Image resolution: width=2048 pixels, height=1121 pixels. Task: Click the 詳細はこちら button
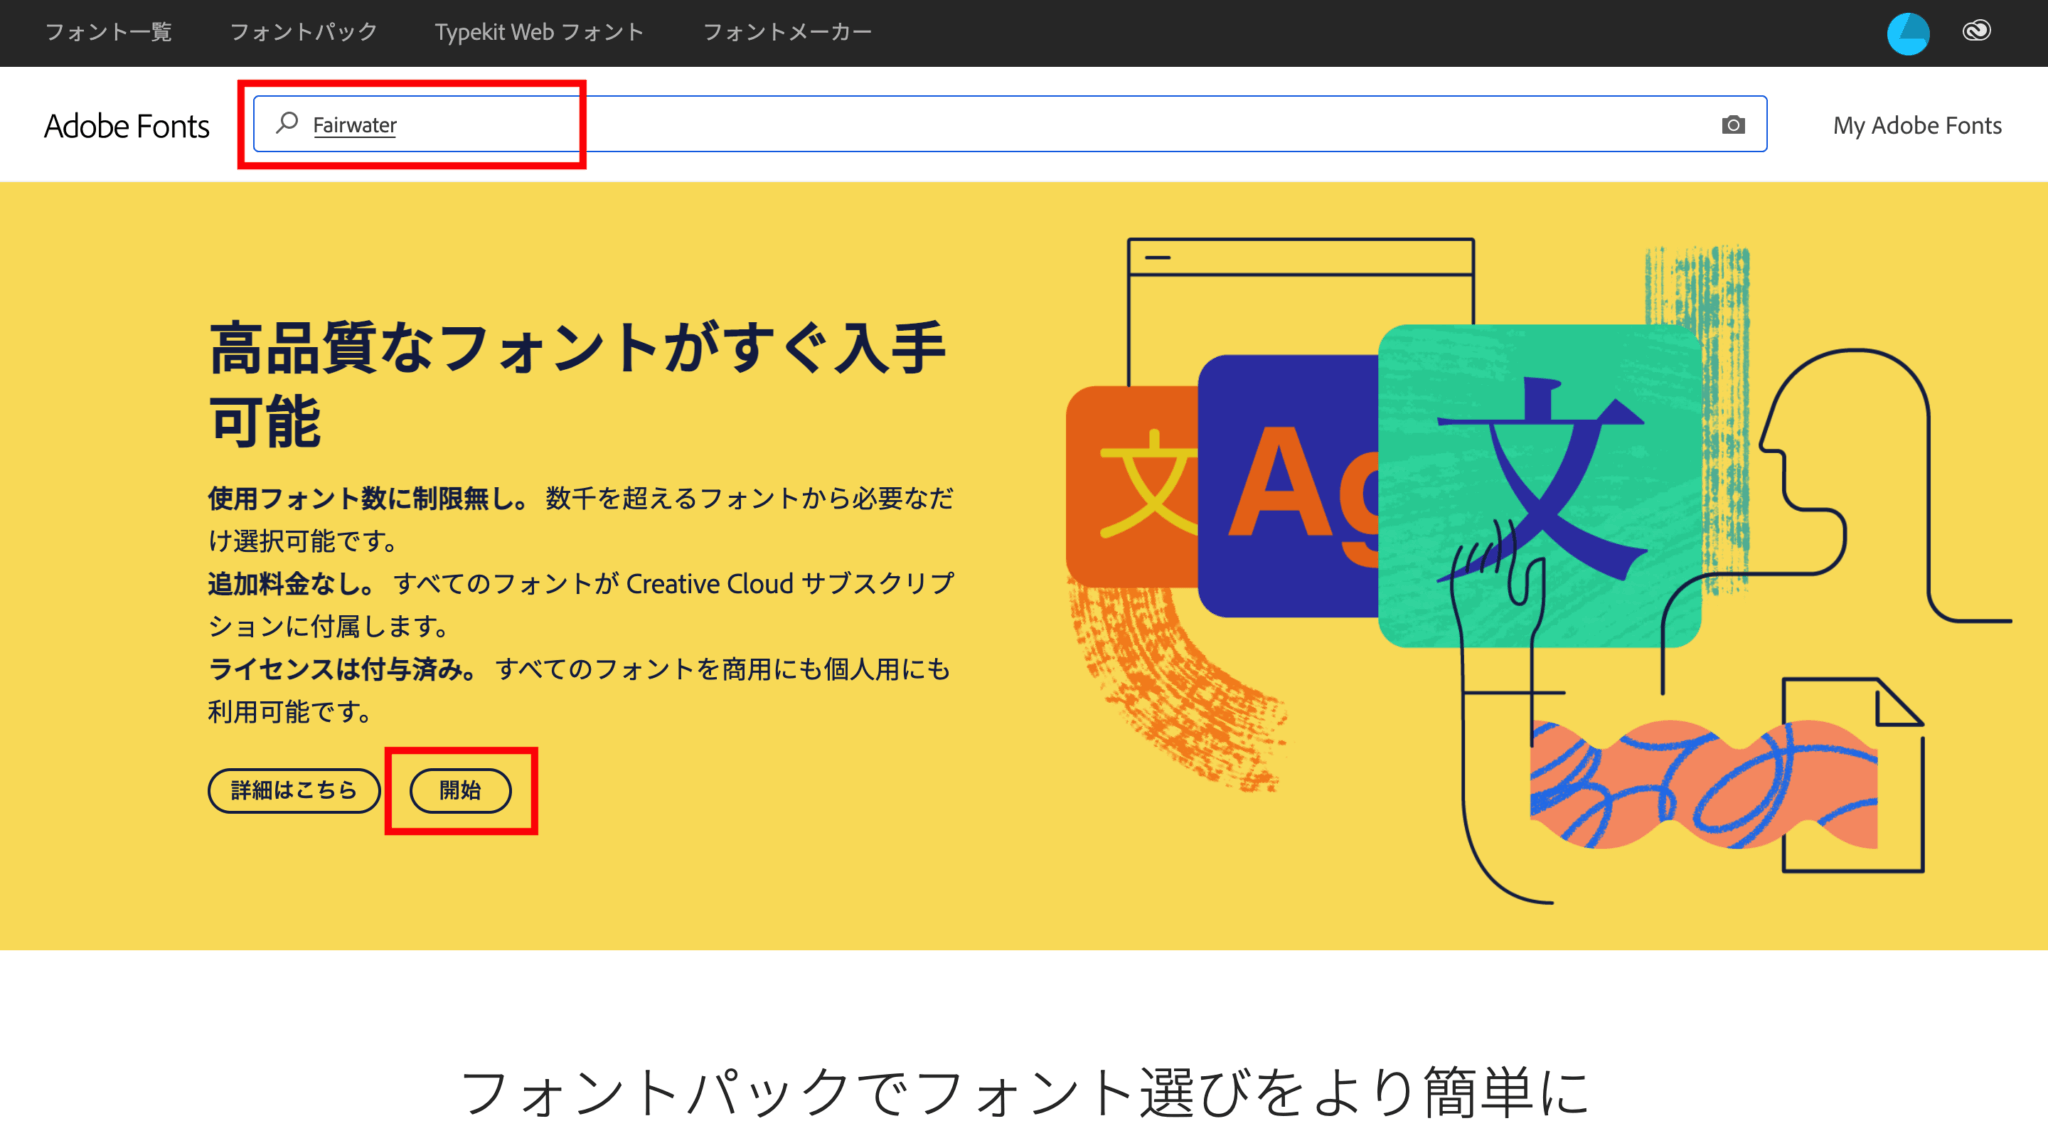[293, 790]
